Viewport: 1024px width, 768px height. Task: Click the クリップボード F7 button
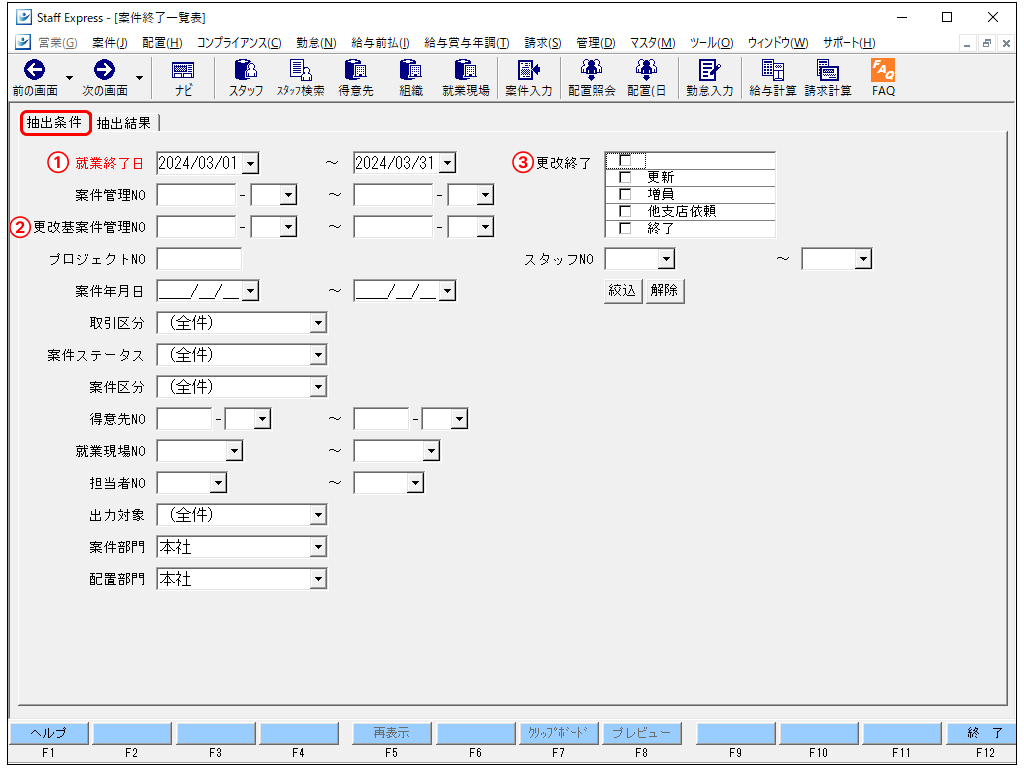tap(558, 733)
